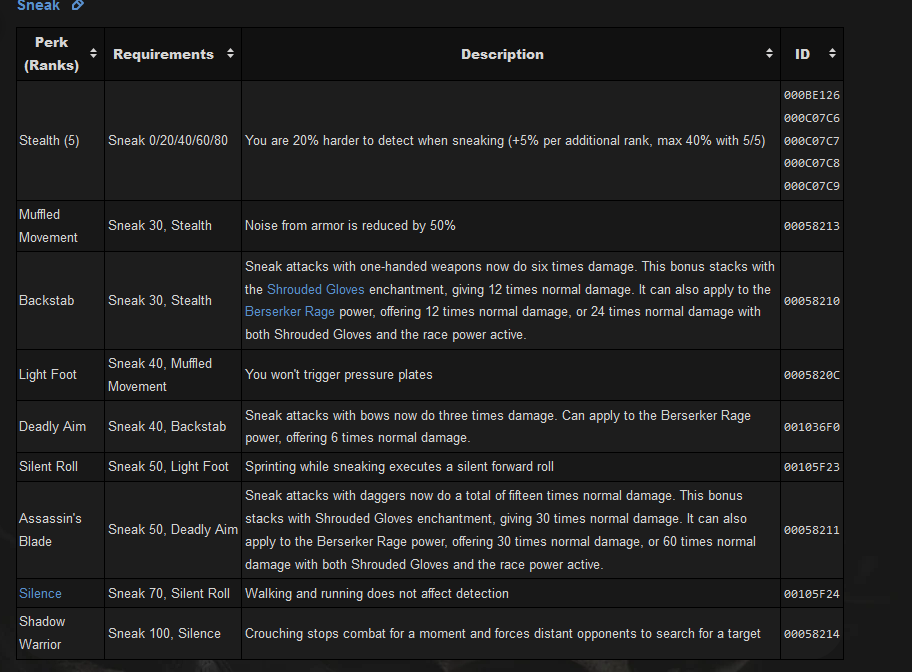Click the ID column header text
912x672 pixels.
(802, 54)
